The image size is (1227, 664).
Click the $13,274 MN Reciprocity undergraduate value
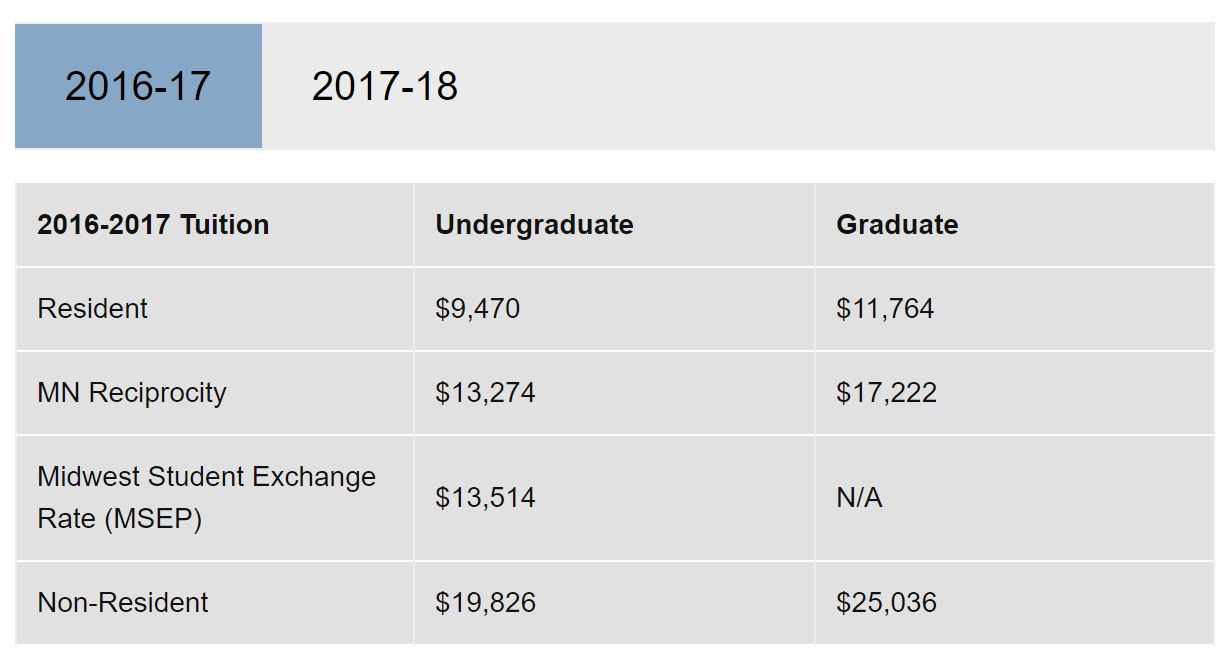pyautogui.click(x=485, y=393)
